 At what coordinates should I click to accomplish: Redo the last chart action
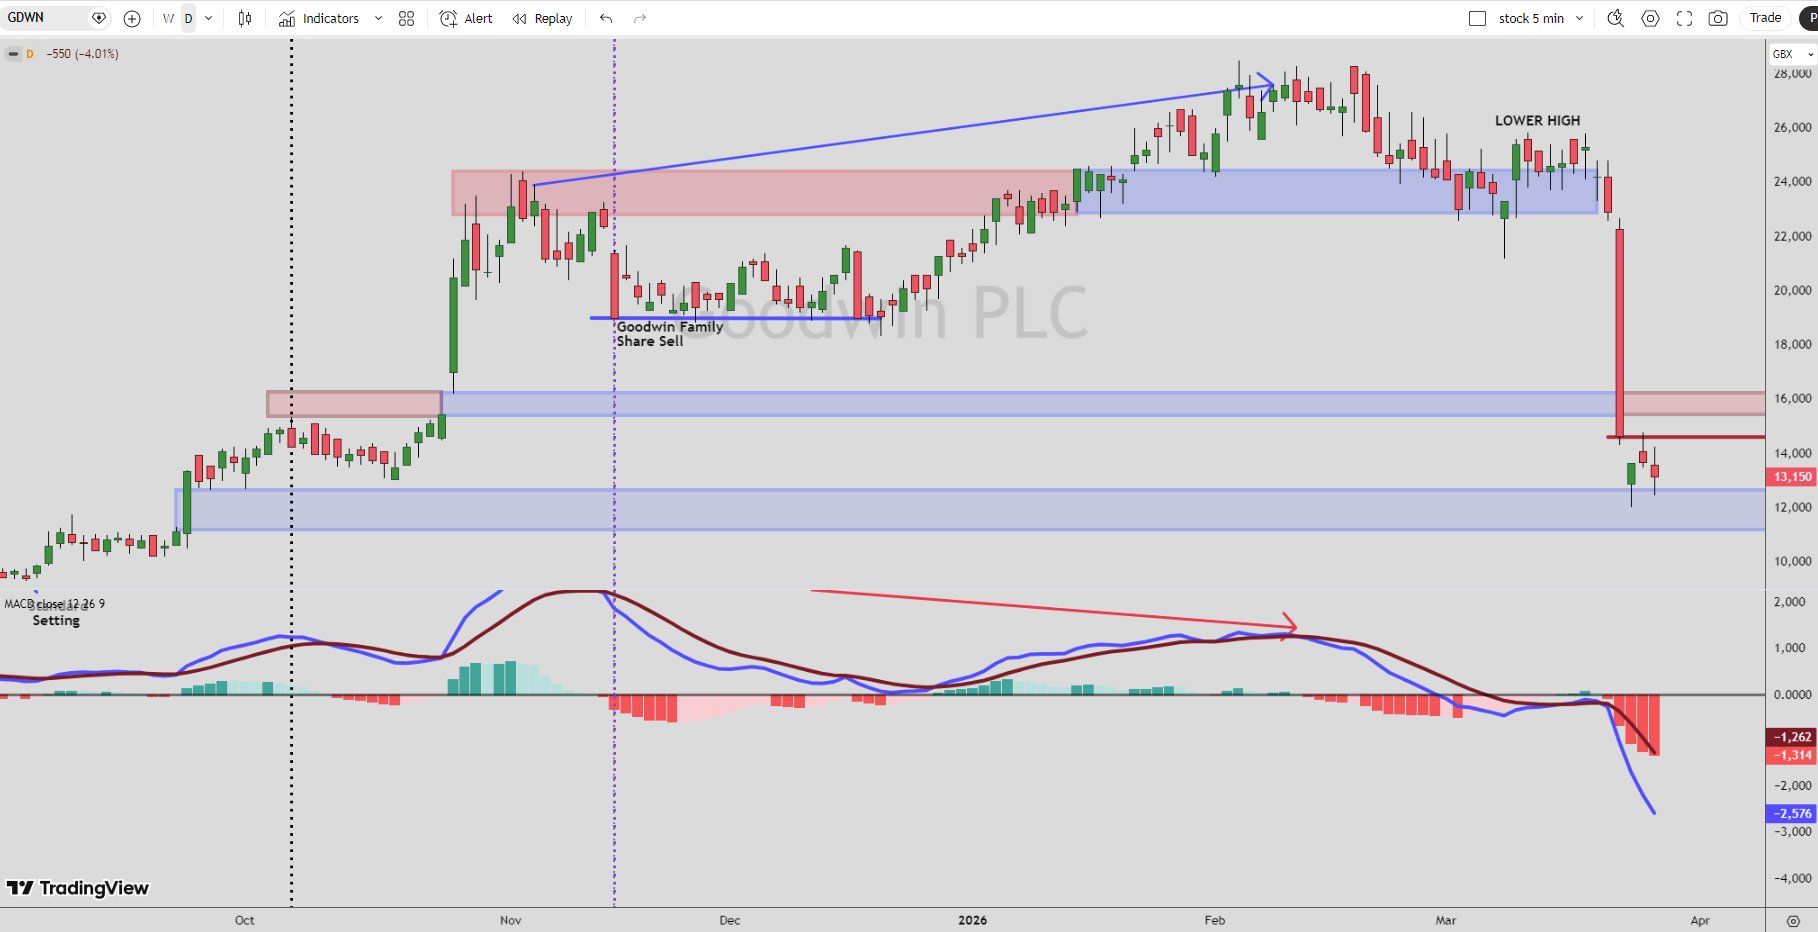click(x=640, y=18)
